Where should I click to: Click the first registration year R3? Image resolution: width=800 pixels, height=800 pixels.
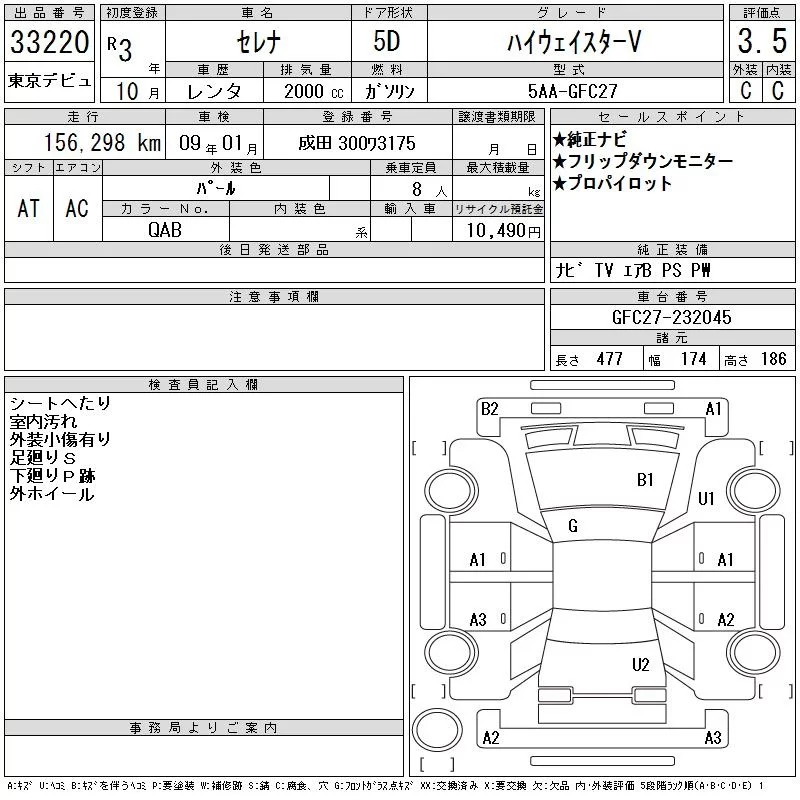(x=119, y=48)
